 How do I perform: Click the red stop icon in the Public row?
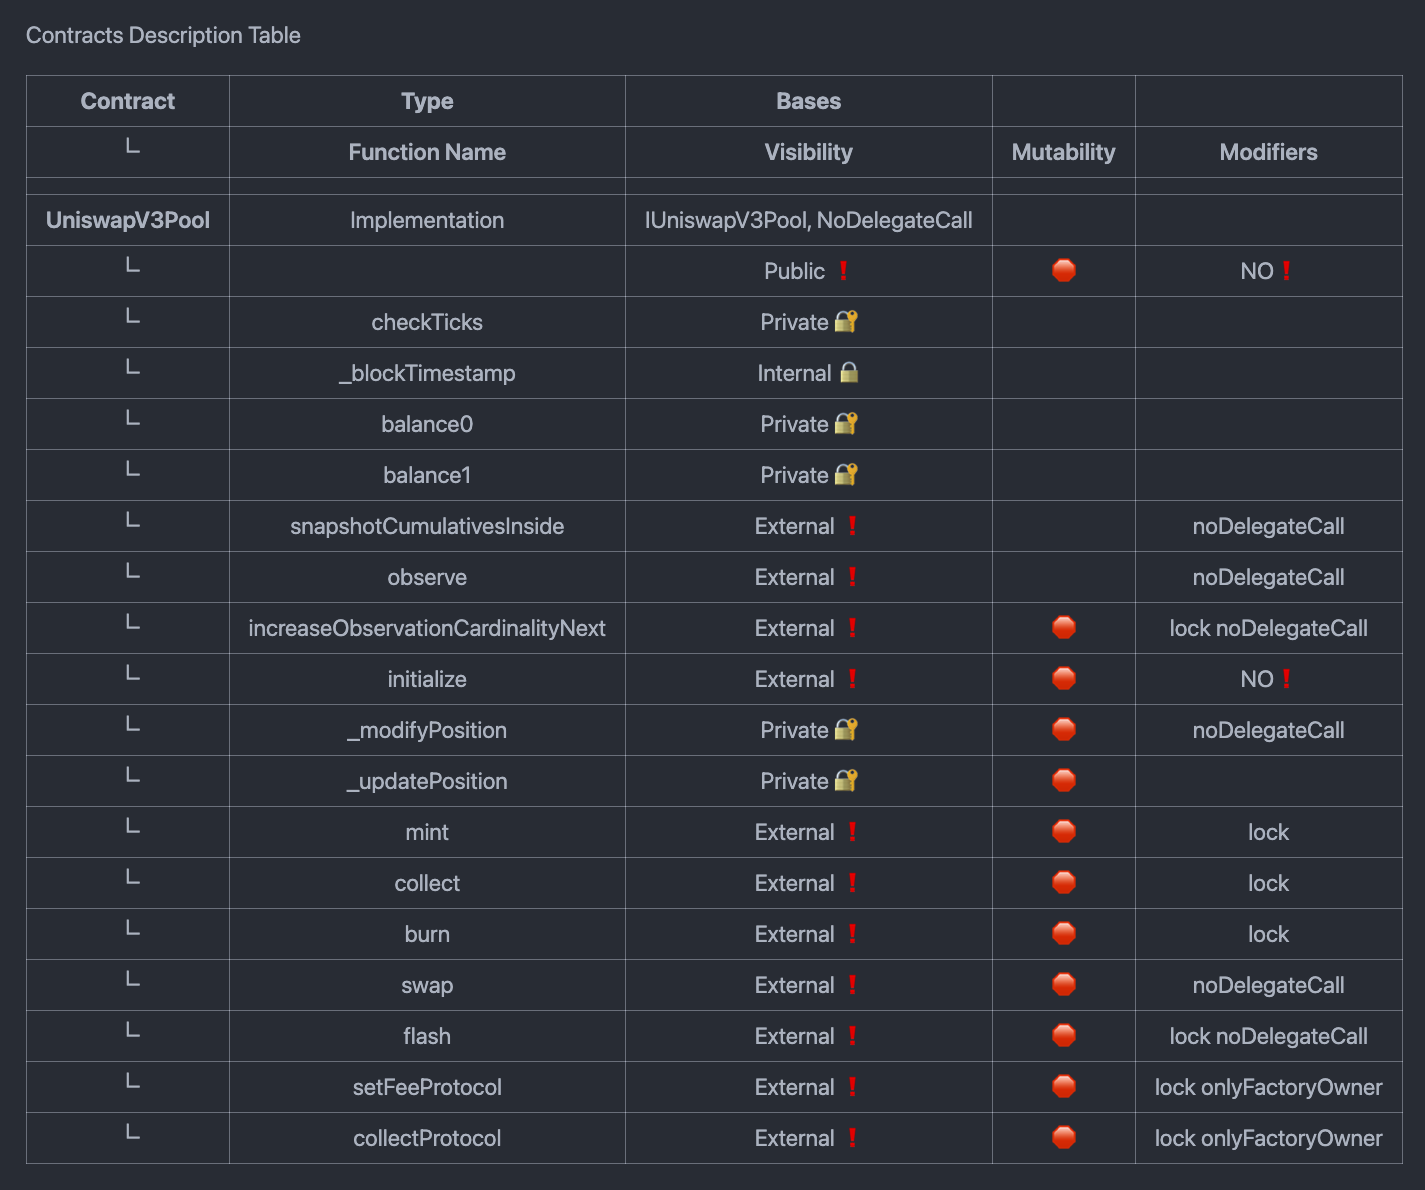tap(1064, 271)
